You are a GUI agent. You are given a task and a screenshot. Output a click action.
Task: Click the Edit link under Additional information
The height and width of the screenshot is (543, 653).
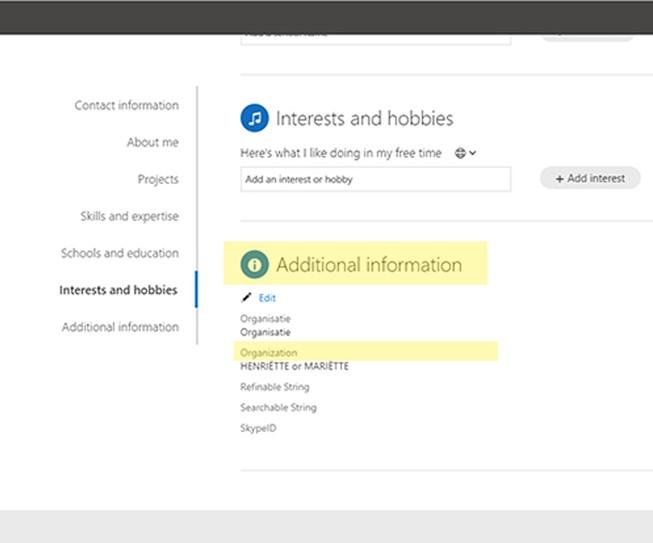click(267, 298)
